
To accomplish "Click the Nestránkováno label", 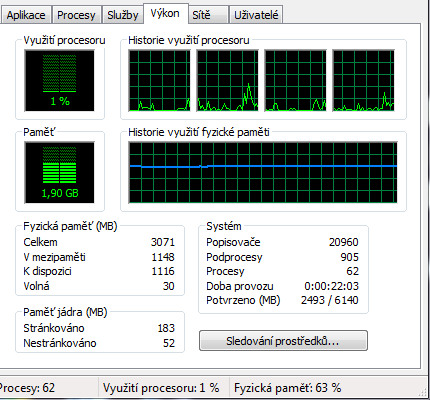I will pyautogui.click(x=60, y=343).
